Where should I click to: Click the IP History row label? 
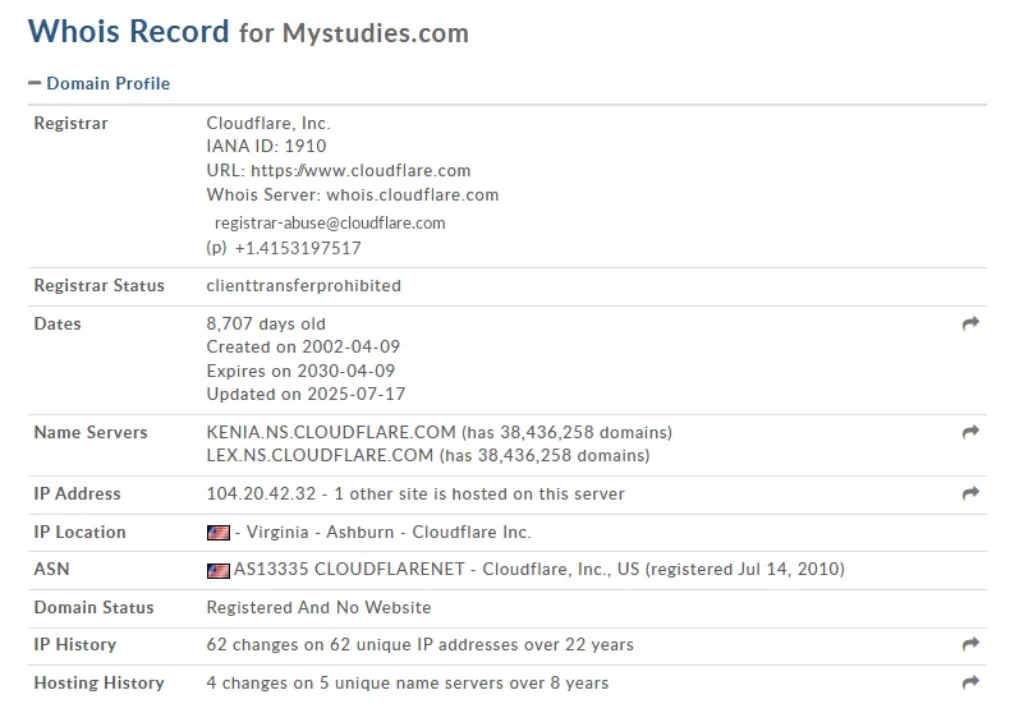(x=75, y=644)
